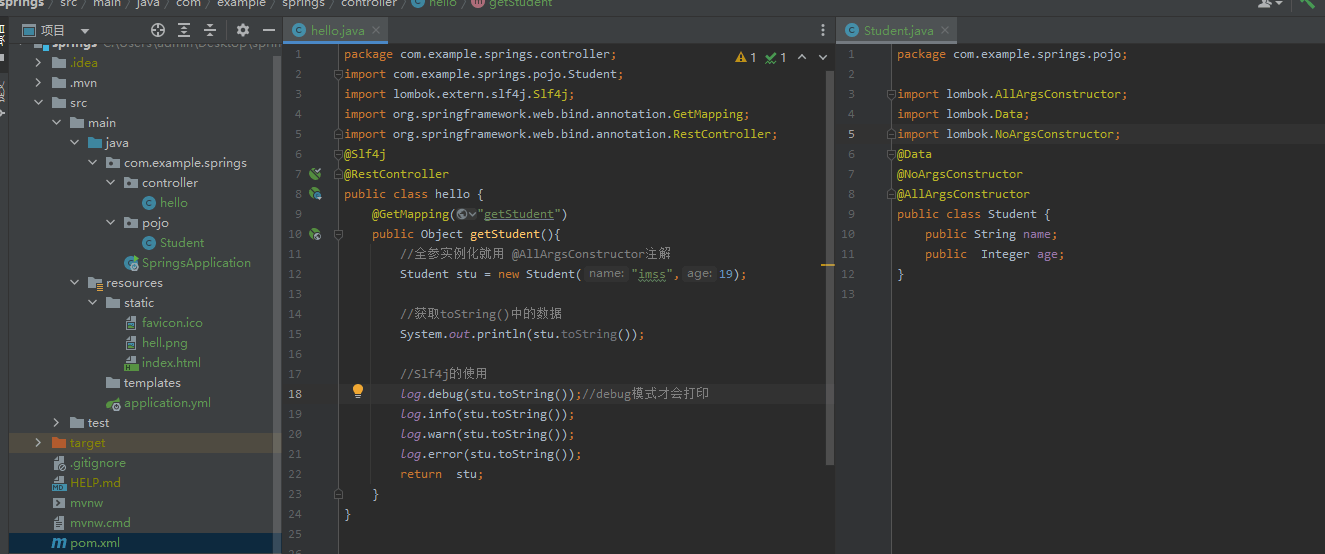Viewport: 1325px width, 554px height.
Task: Collapse the main folder
Action: [57, 123]
